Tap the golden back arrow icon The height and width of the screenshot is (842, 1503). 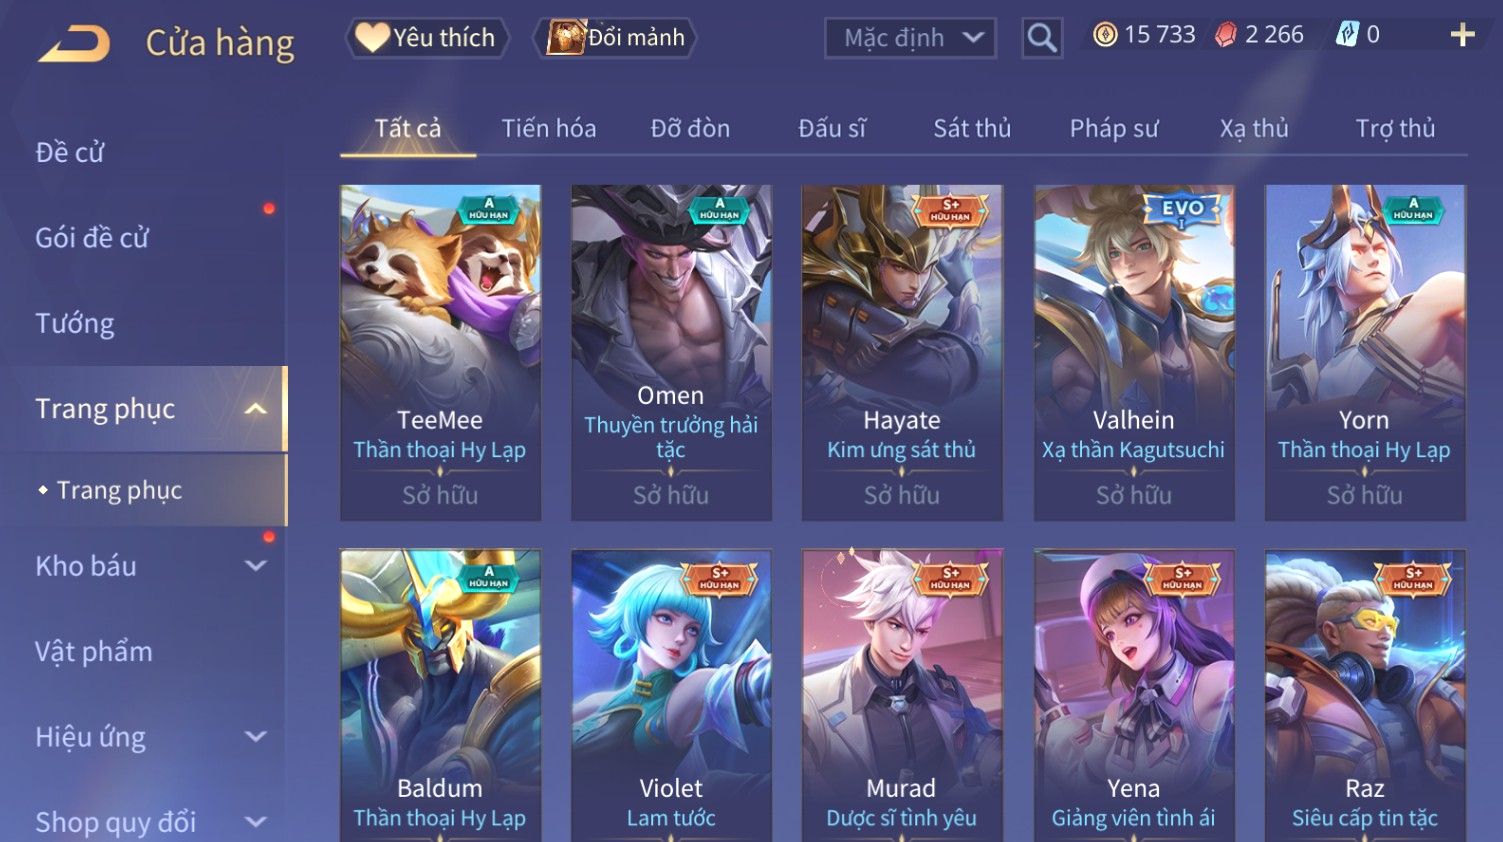coord(74,43)
